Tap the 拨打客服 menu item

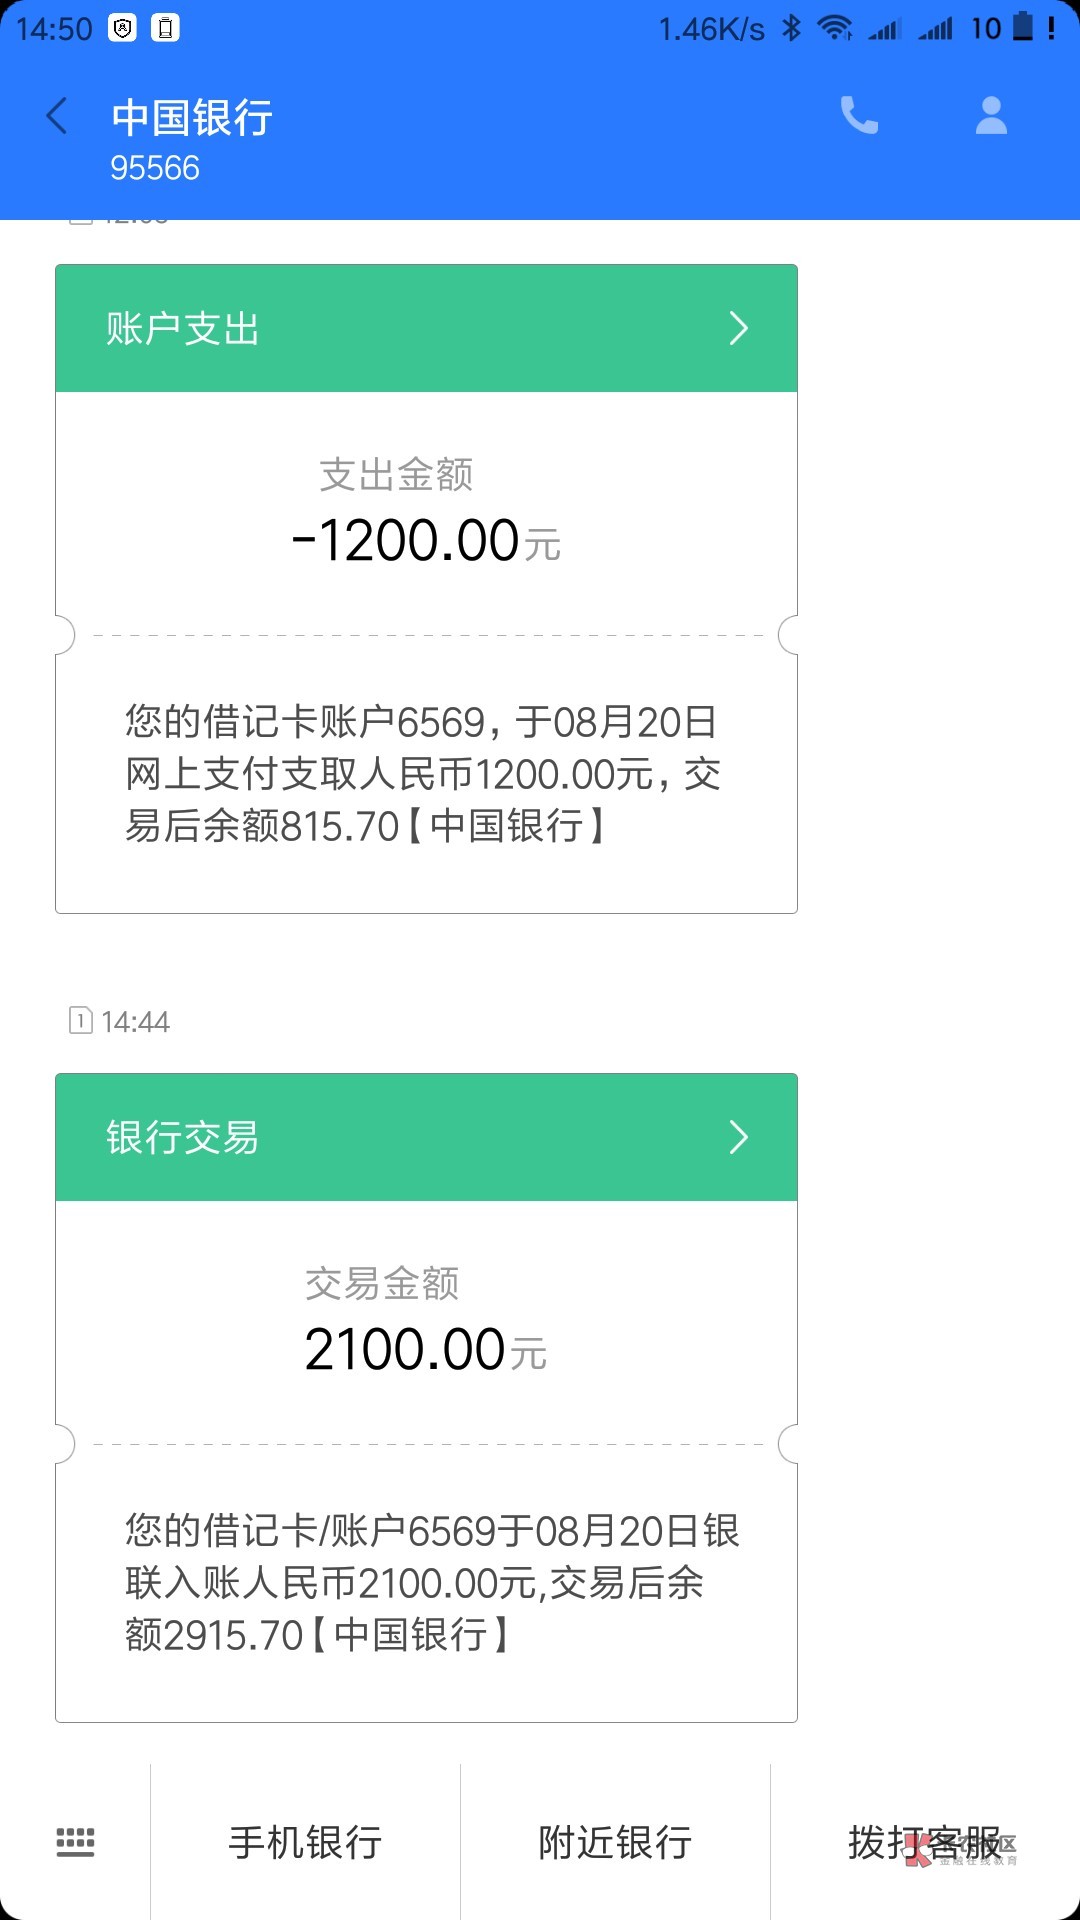pyautogui.click(x=925, y=1842)
